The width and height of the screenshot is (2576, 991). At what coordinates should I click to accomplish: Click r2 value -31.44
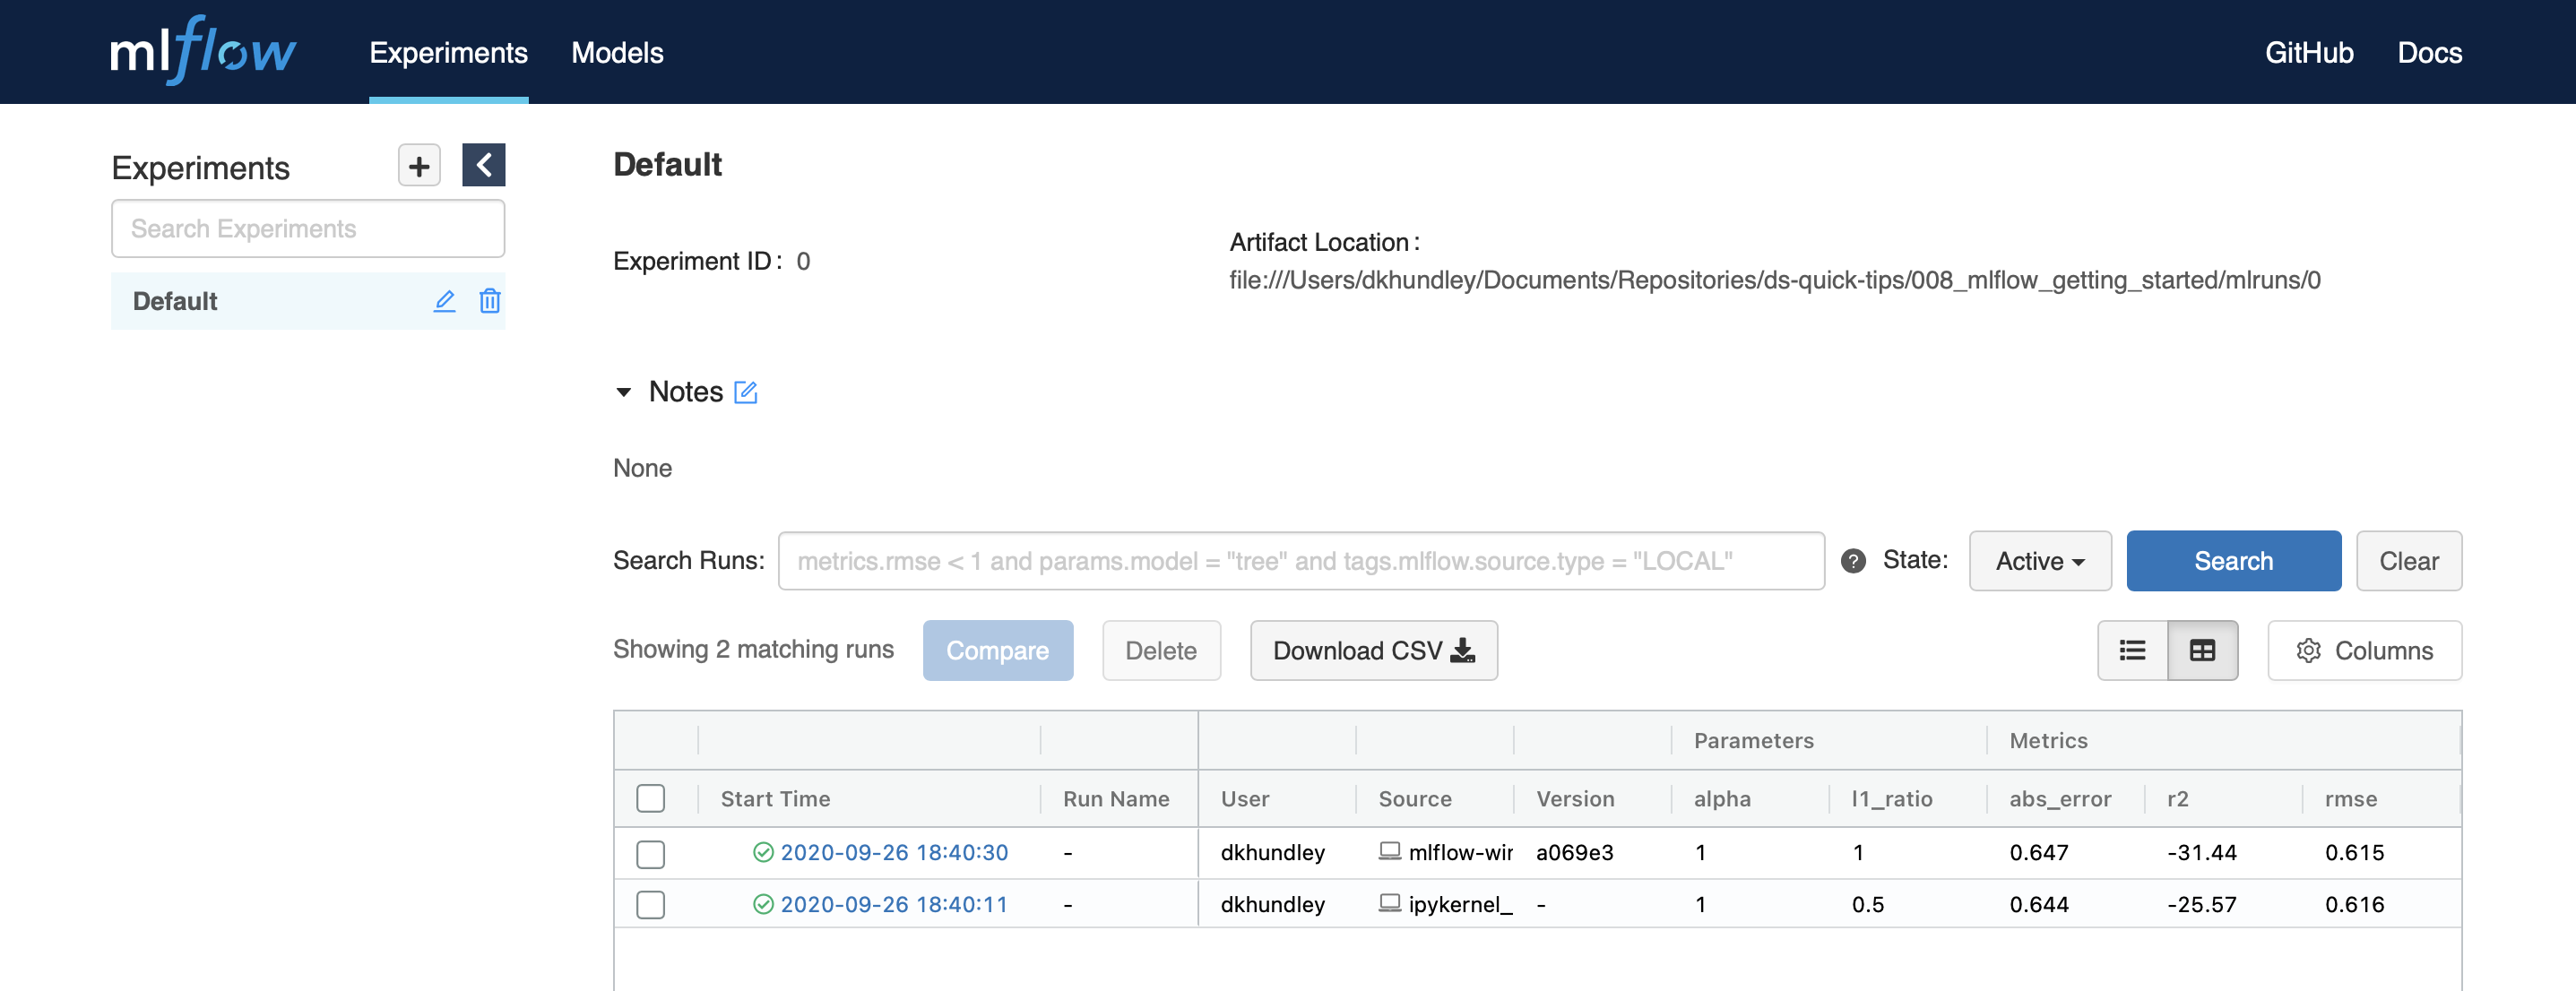(x=2201, y=852)
